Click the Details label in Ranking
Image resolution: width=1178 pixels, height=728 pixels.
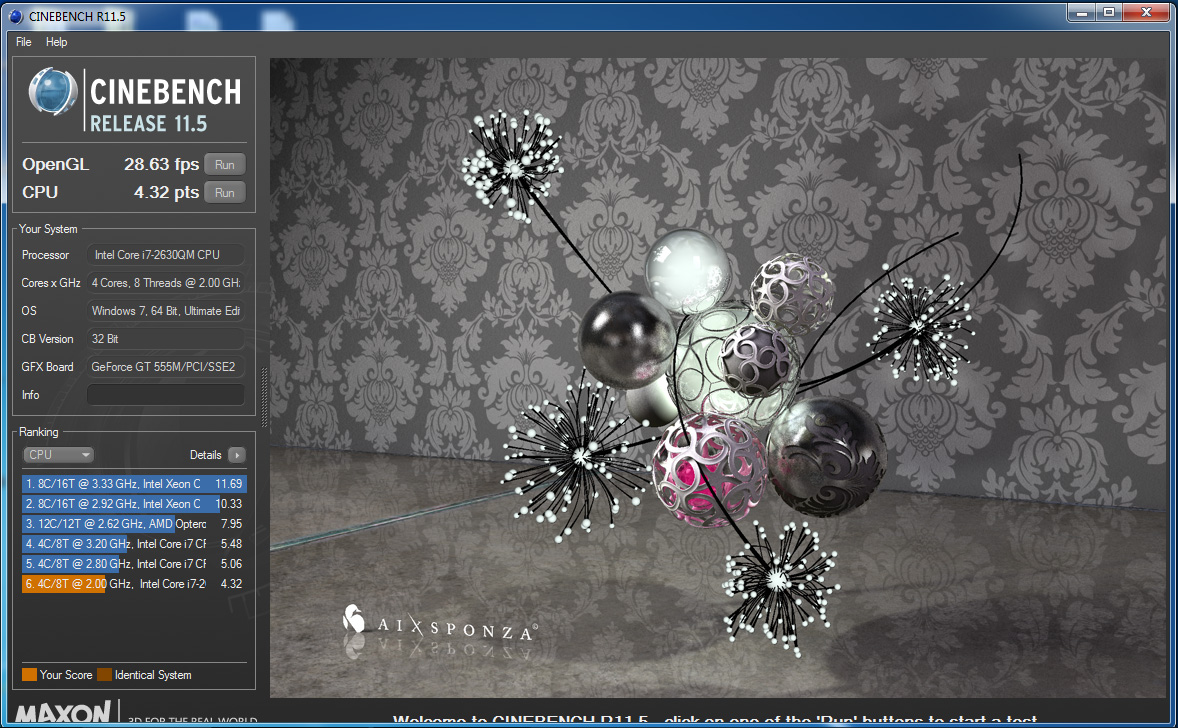point(205,455)
